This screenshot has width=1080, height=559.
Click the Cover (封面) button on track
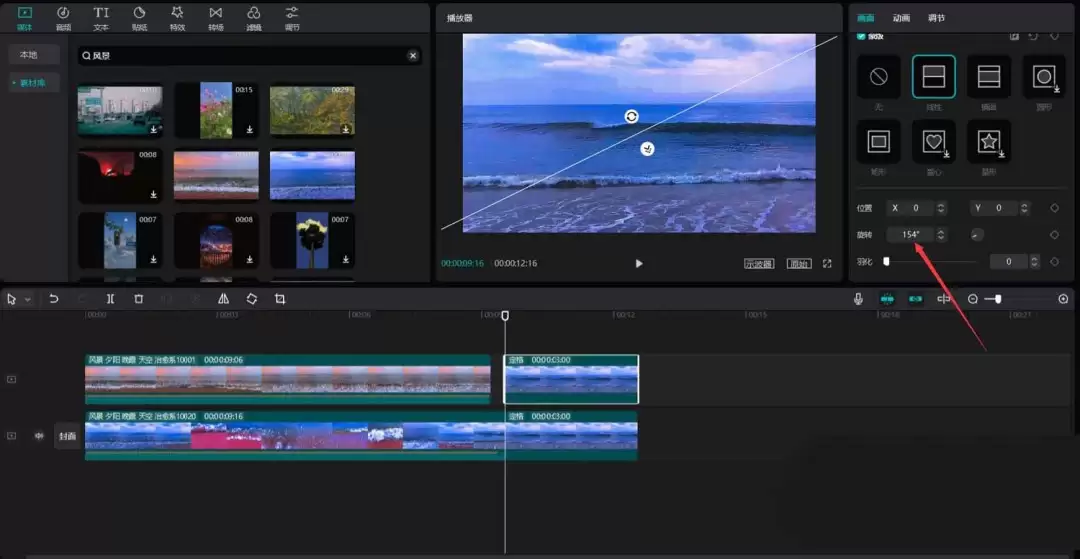coord(67,436)
